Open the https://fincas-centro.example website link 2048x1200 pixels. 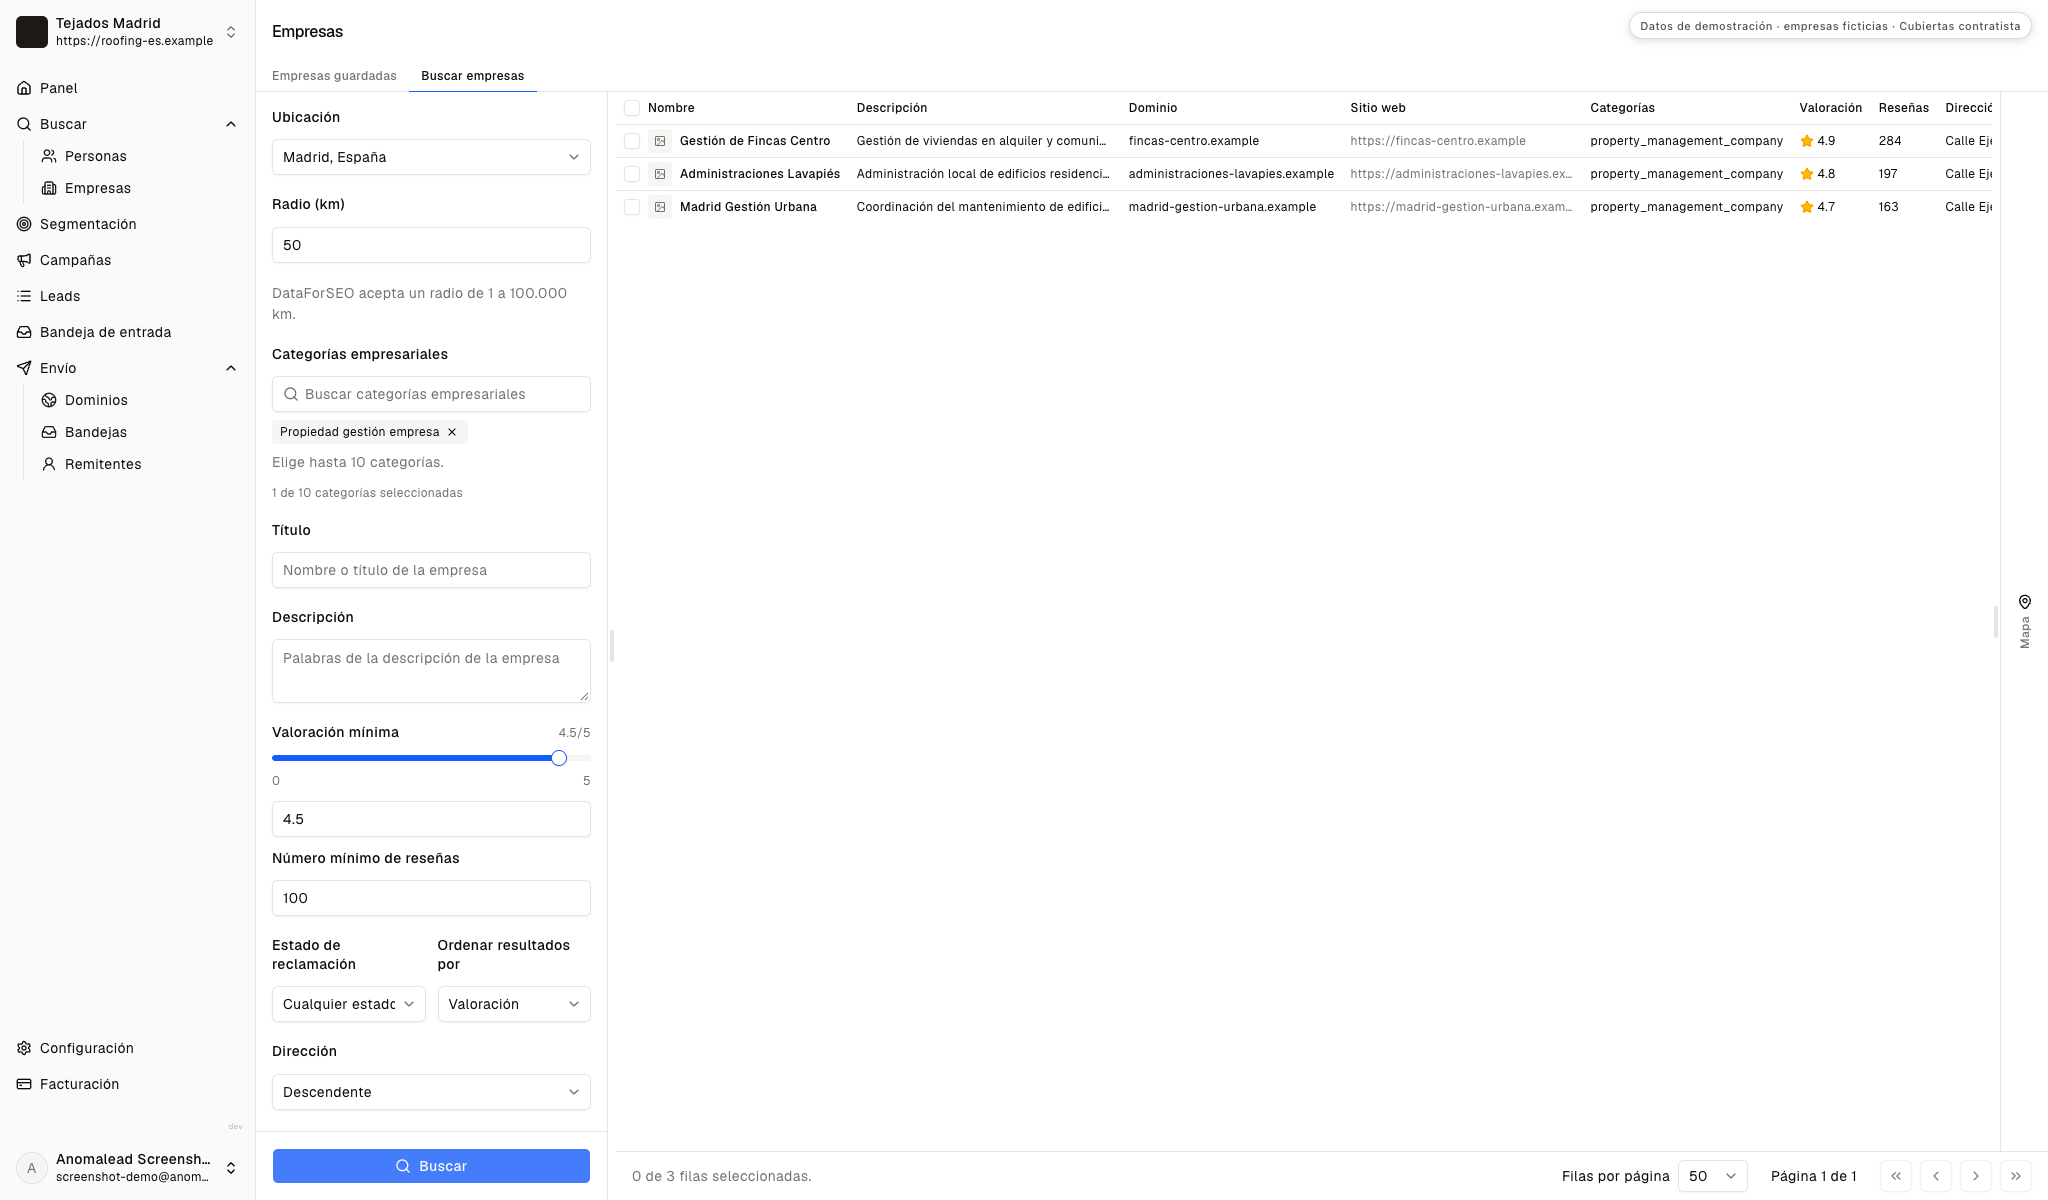pyautogui.click(x=1438, y=141)
